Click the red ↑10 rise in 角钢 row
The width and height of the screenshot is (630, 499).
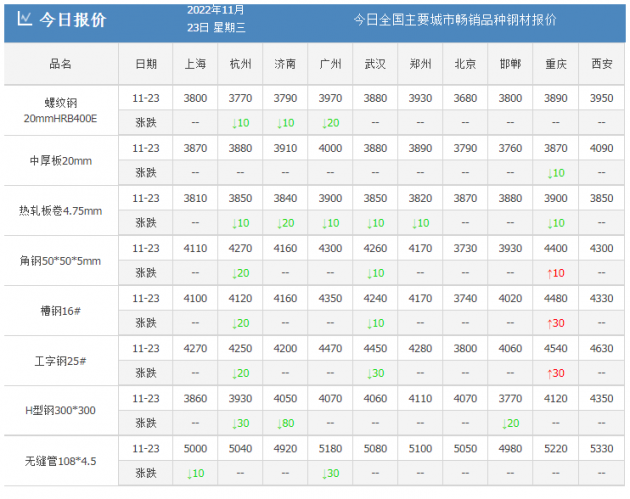coord(556,273)
